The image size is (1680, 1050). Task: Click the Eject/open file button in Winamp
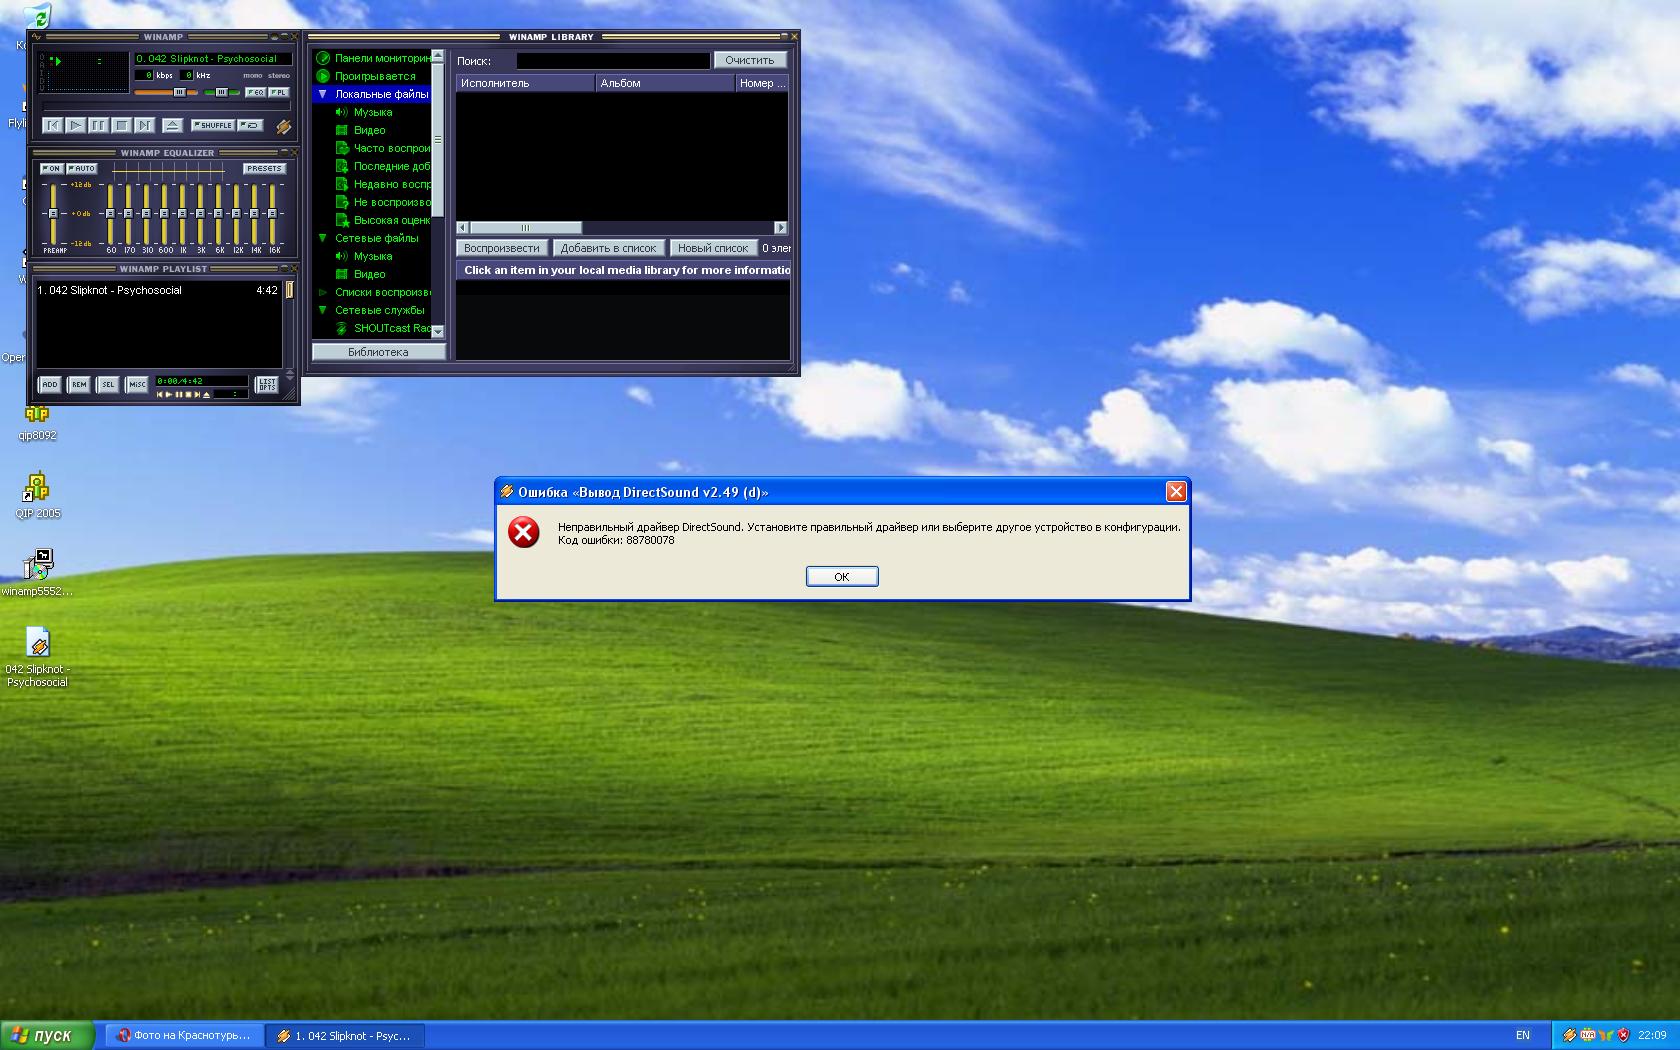pyautogui.click(x=172, y=125)
